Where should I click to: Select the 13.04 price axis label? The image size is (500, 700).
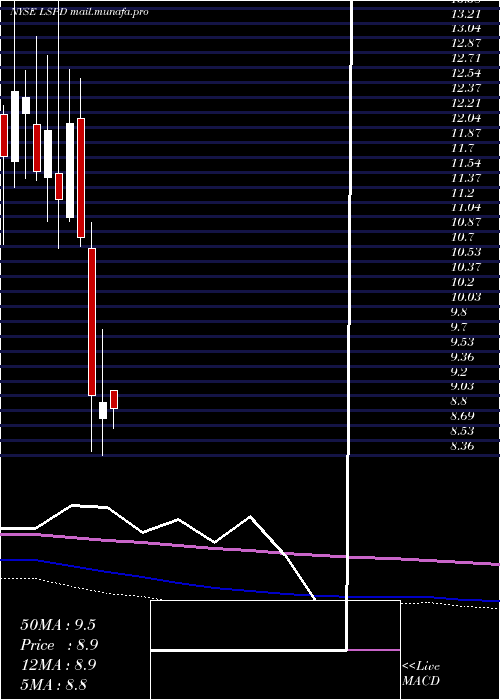[x=466, y=29]
